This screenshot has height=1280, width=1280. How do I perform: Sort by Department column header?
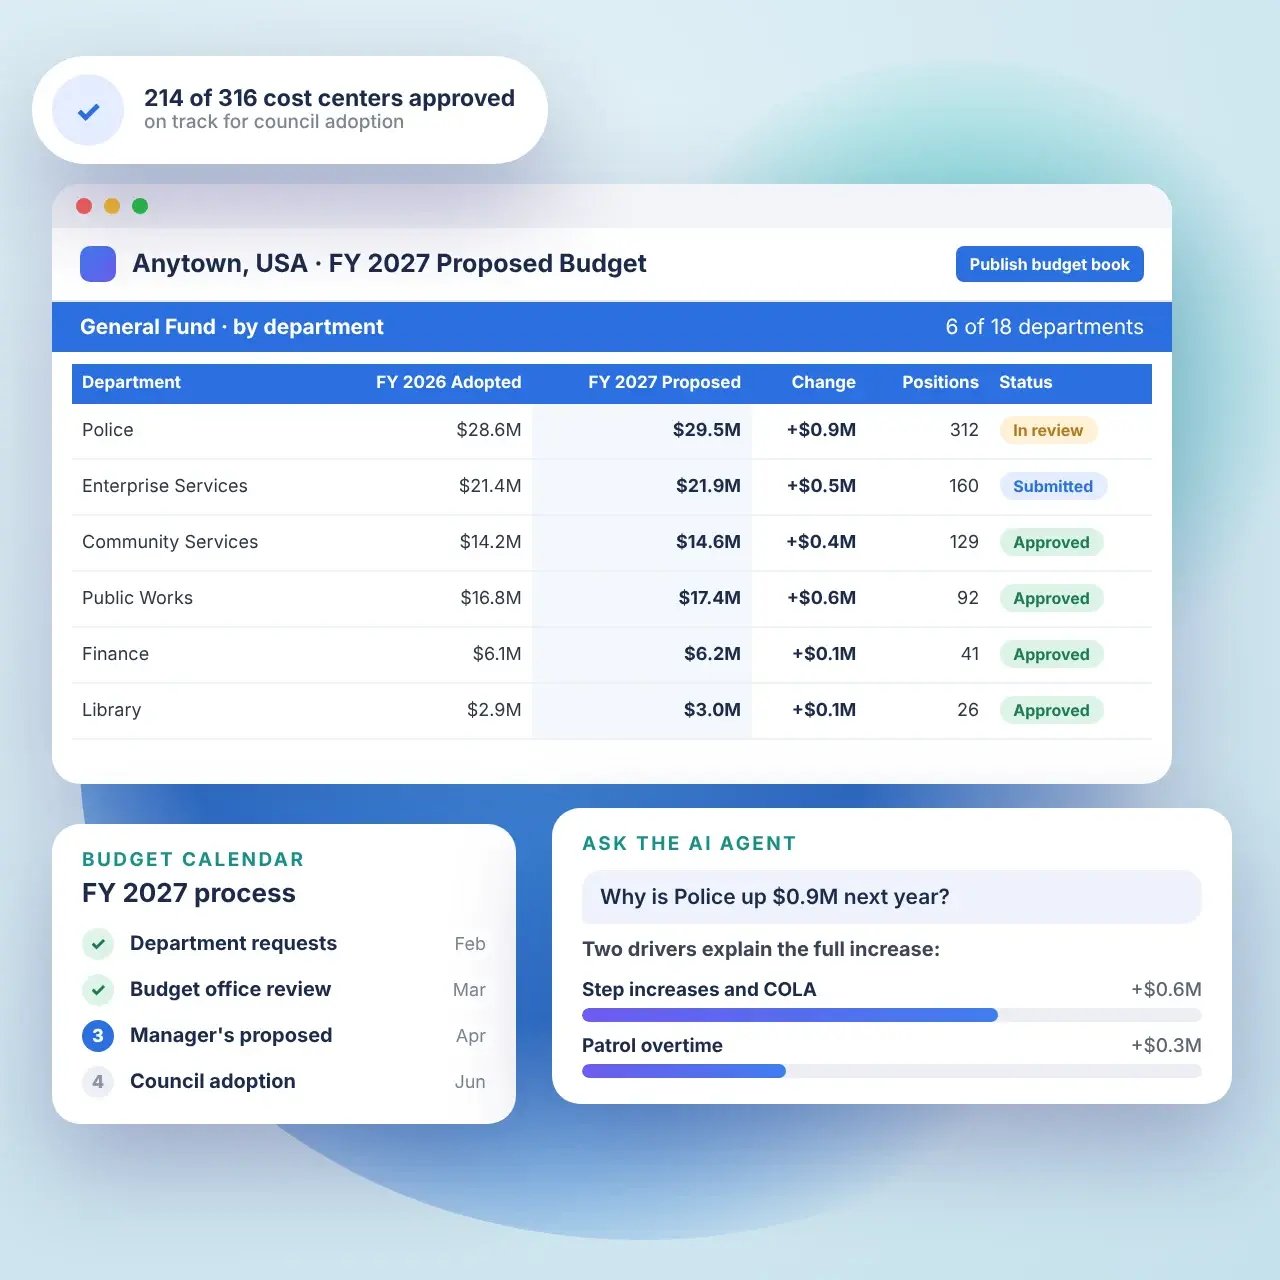pyautogui.click(x=131, y=382)
